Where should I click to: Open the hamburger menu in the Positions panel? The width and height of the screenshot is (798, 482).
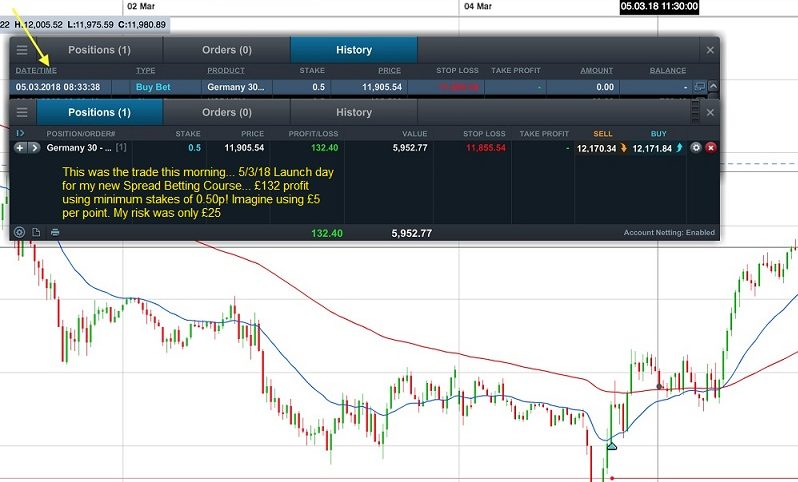tap(22, 113)
